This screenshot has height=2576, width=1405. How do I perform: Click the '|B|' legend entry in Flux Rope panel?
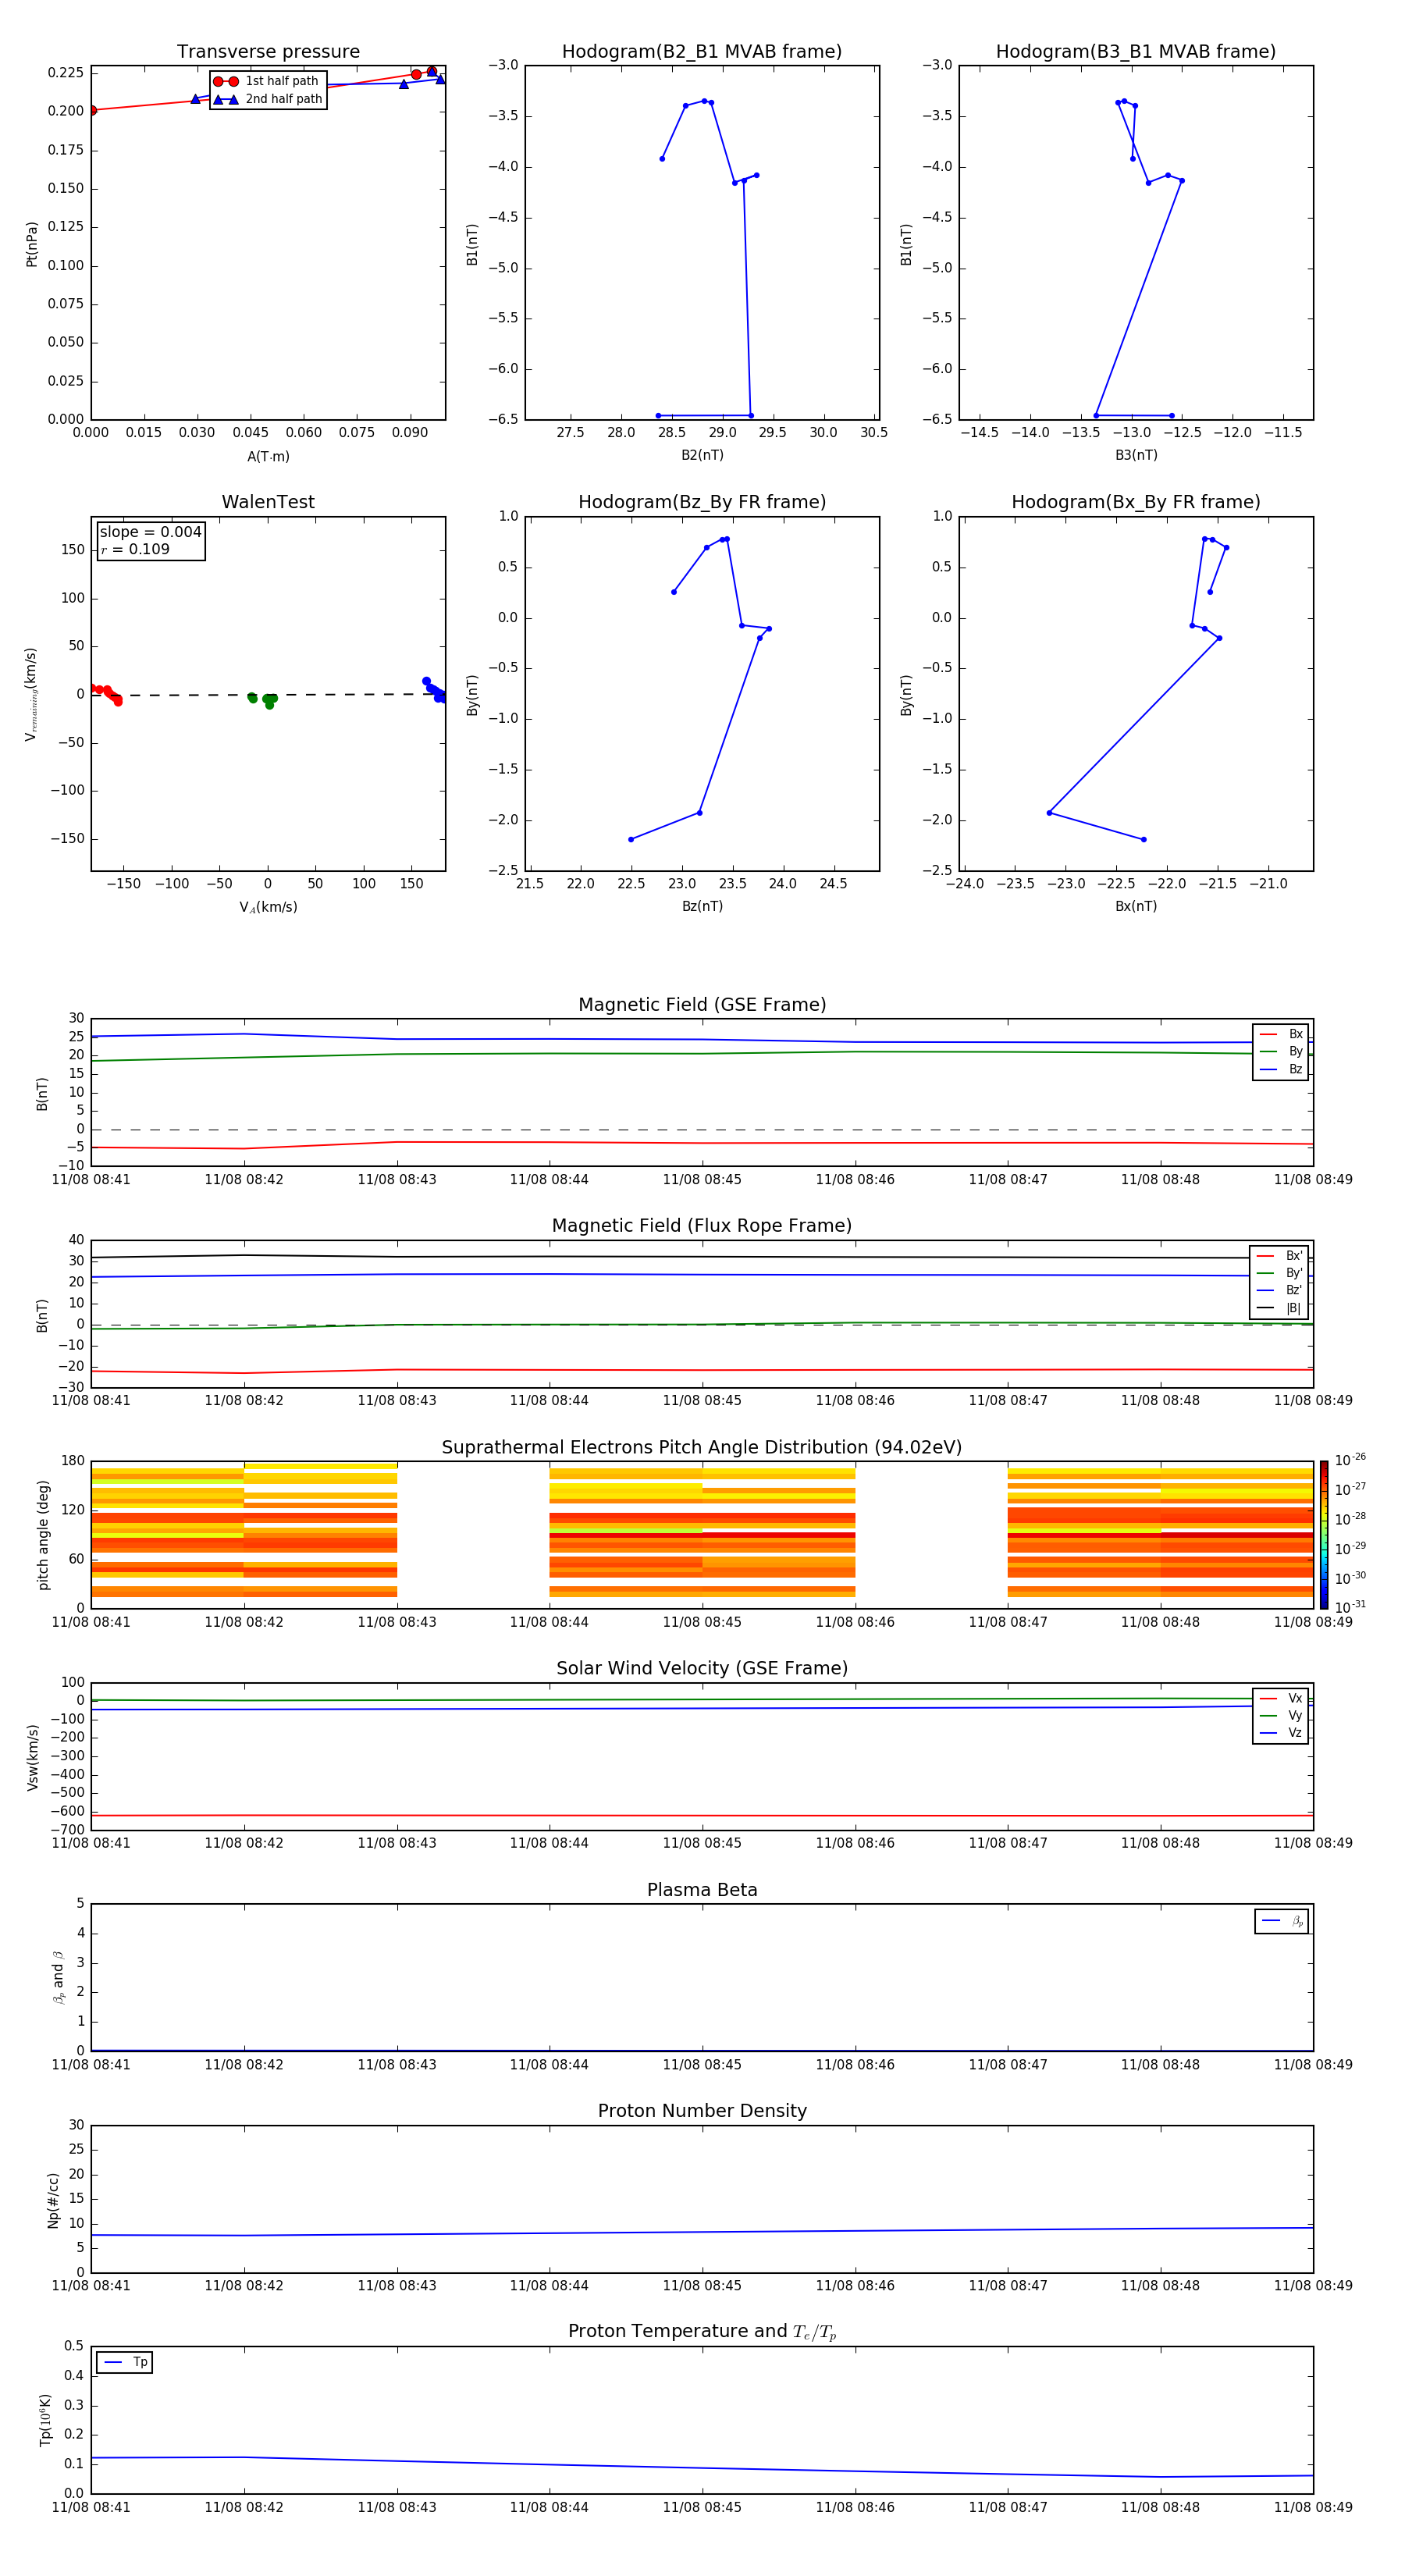(x=1279, y=1308)
